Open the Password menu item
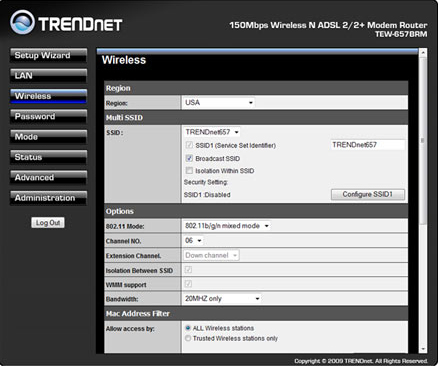 coord(48,116)
